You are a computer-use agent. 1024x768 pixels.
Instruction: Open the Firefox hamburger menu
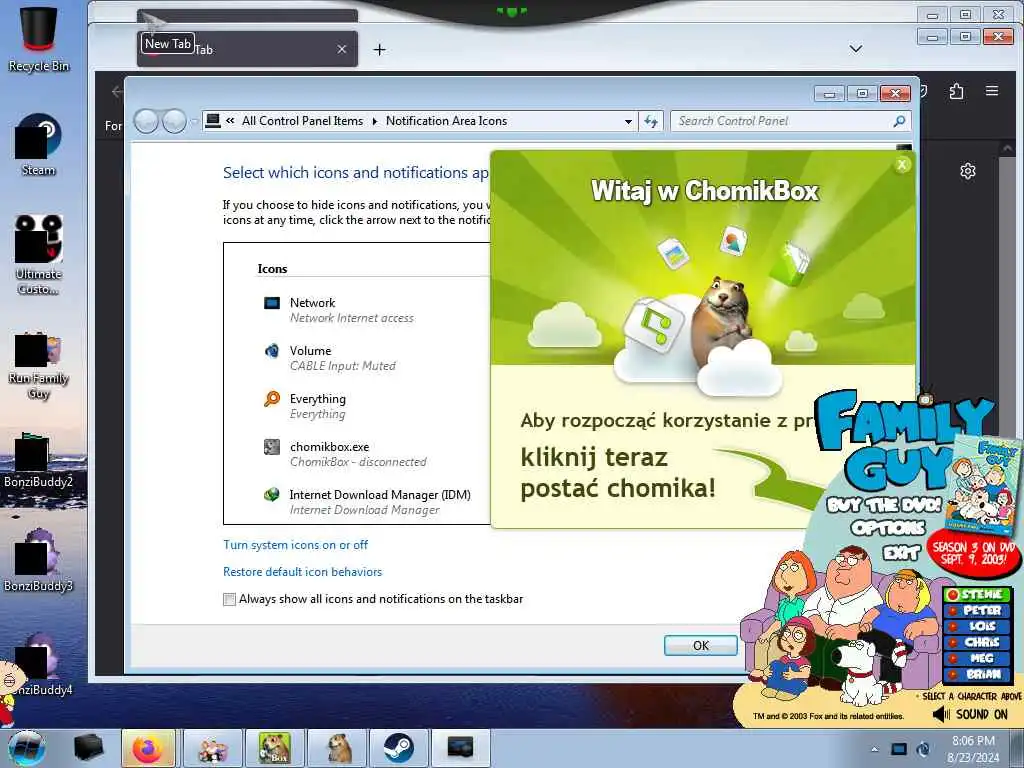992,91
